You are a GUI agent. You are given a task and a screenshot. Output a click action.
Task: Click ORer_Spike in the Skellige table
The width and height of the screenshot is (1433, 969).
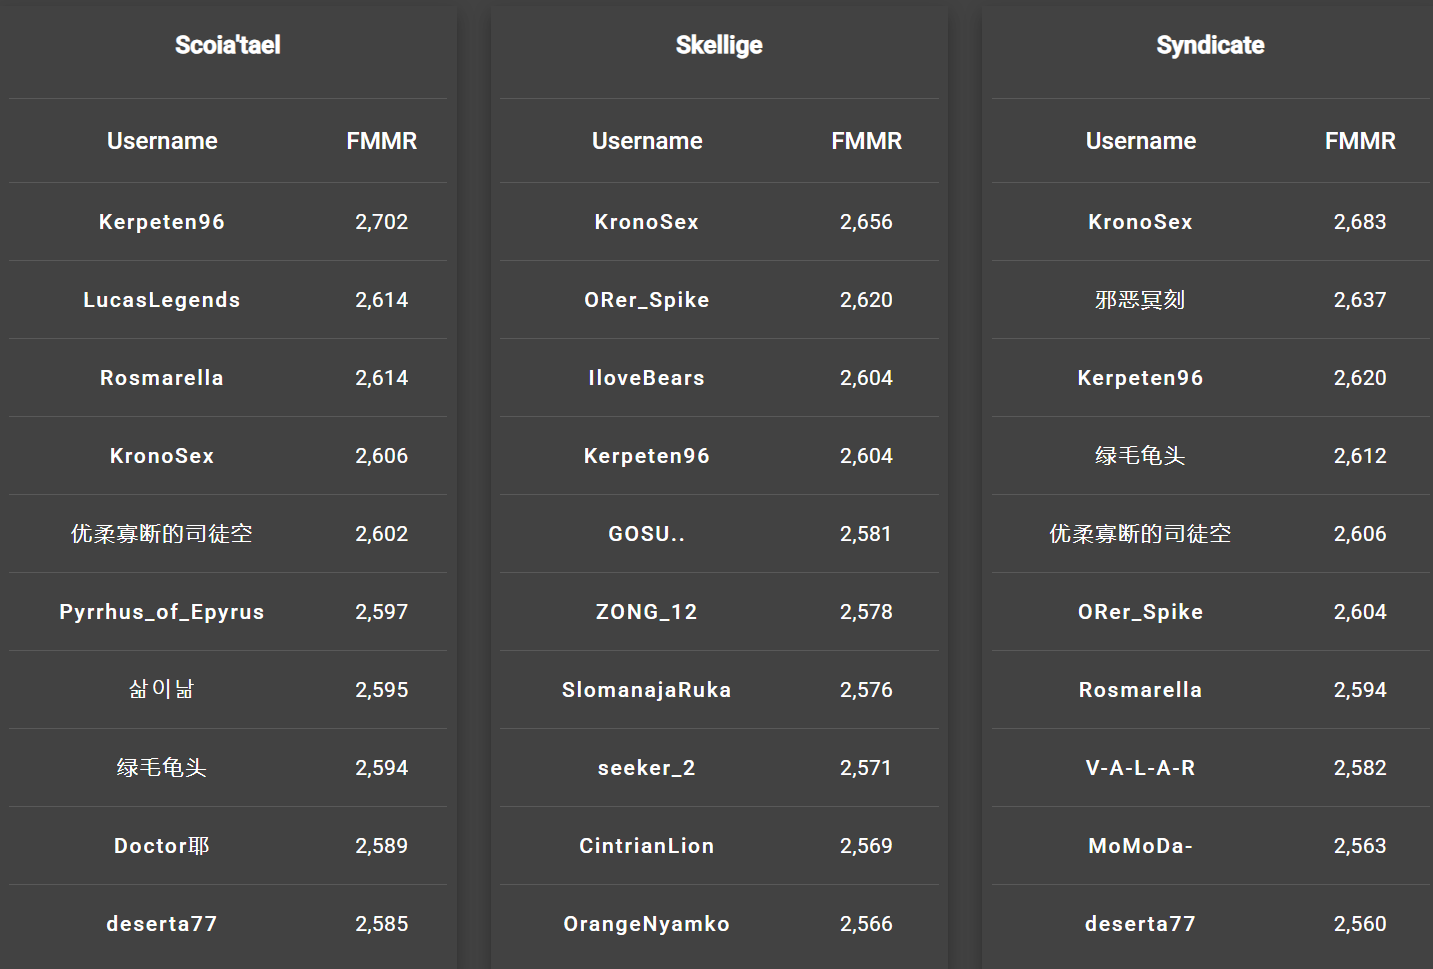coord(647,300)
